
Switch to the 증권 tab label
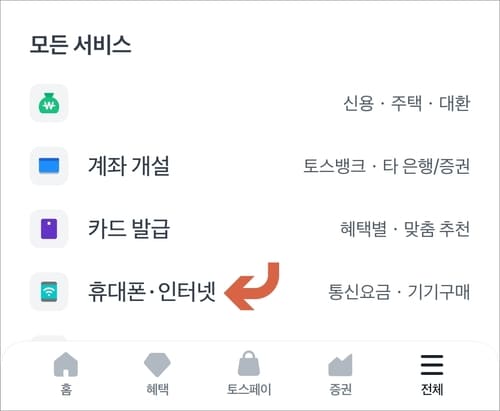pyautogui.click(x=340, y=389)
